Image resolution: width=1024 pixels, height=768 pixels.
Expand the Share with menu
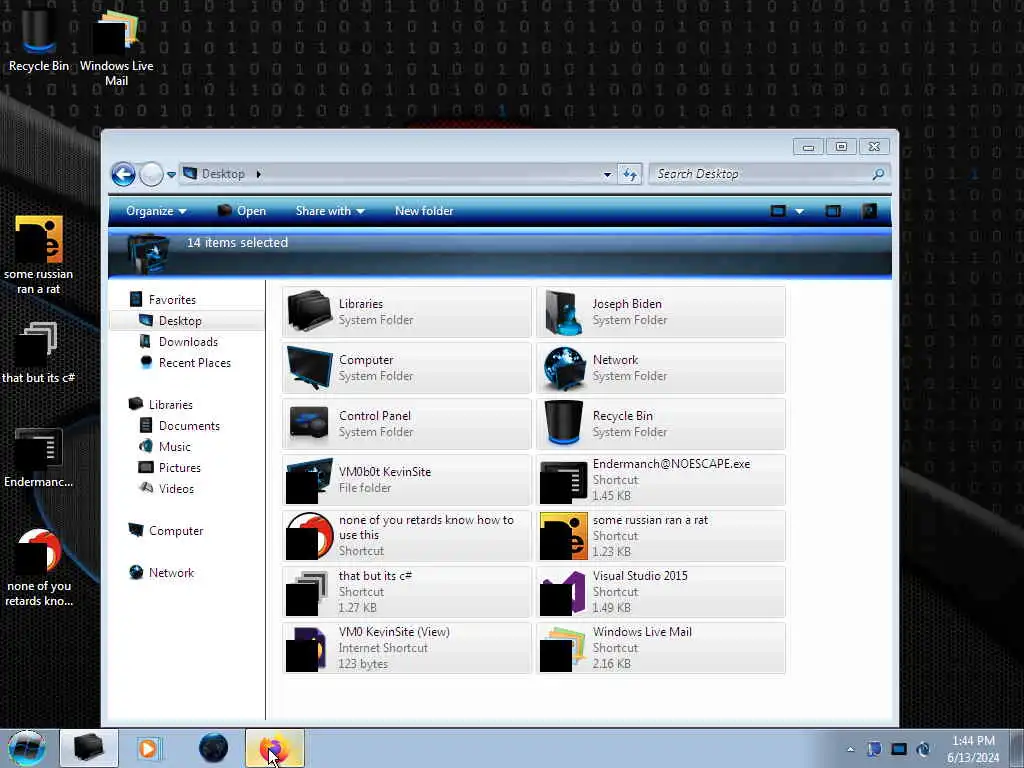330,211
